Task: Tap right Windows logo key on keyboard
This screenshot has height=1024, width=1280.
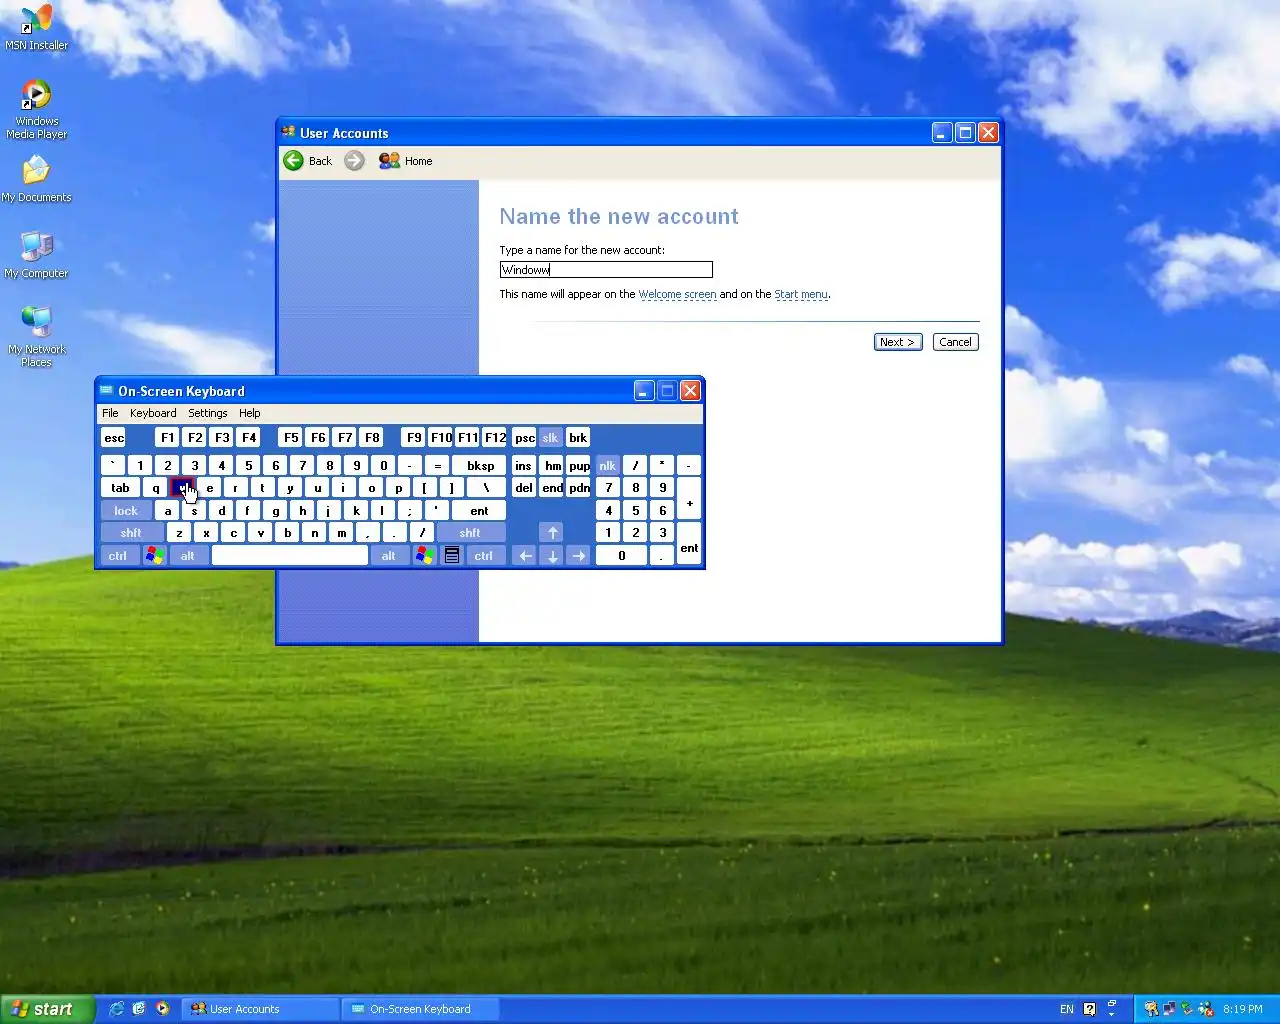Action: tap(424, 556)
